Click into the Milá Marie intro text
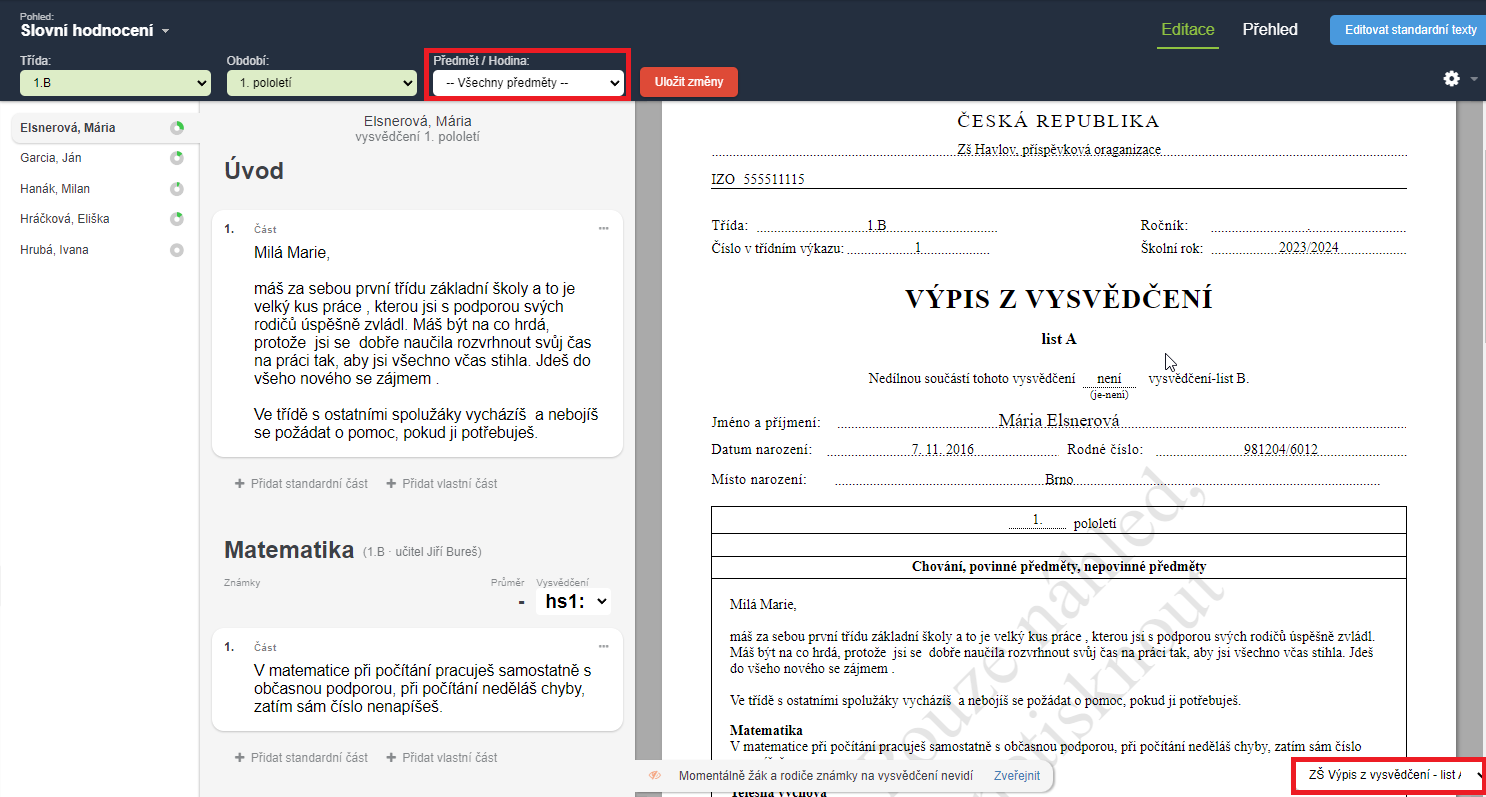The width and height of the screenshot is (1486, 797). click(427, 343)
